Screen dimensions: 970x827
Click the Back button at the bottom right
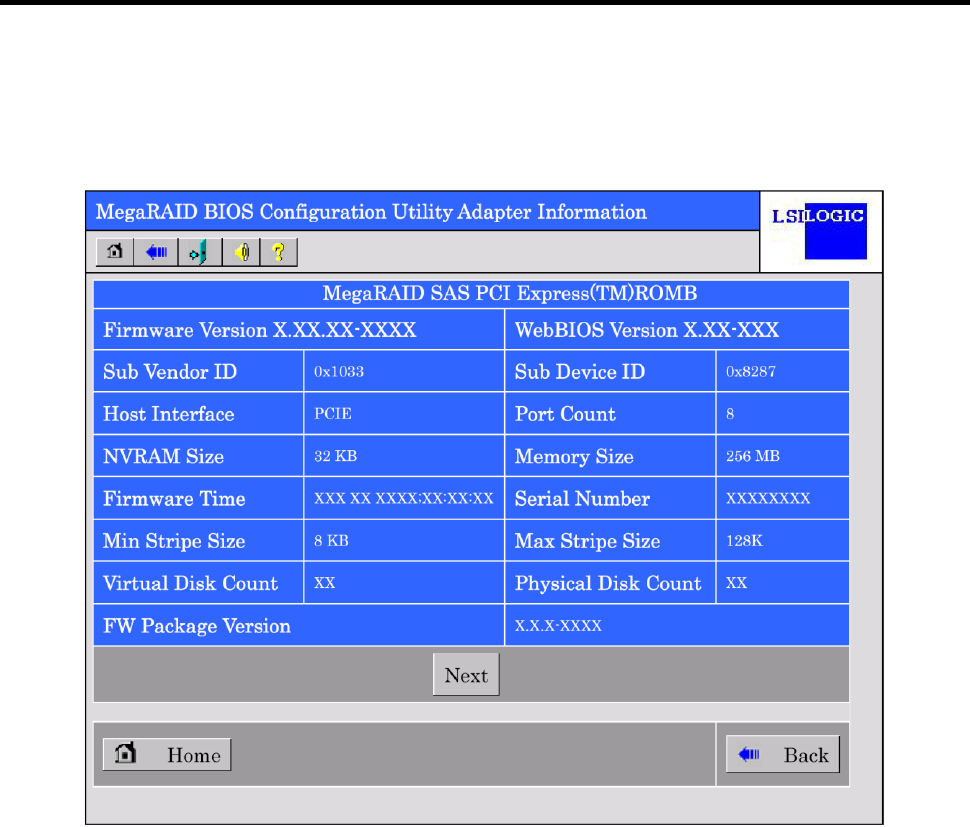783,755
